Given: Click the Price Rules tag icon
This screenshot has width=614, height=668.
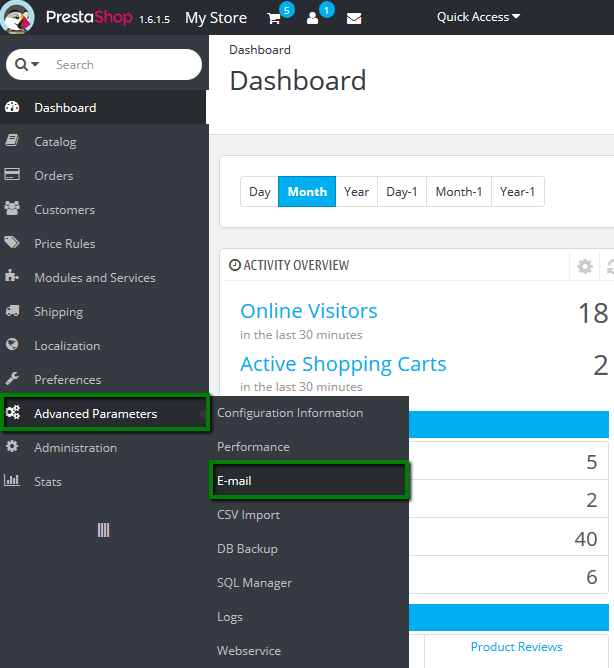Looking at the screenshot, I should pyautogui.click(x=12, y=242).
